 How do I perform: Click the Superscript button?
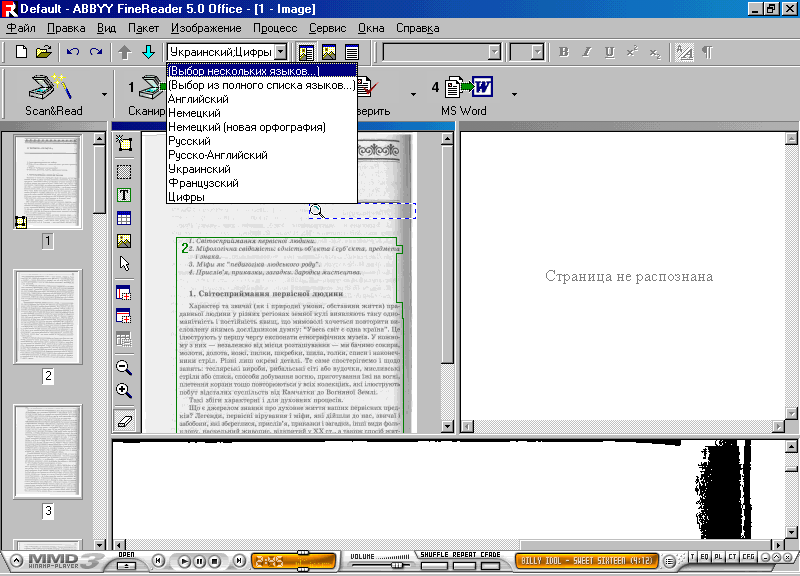pos(632,52)
